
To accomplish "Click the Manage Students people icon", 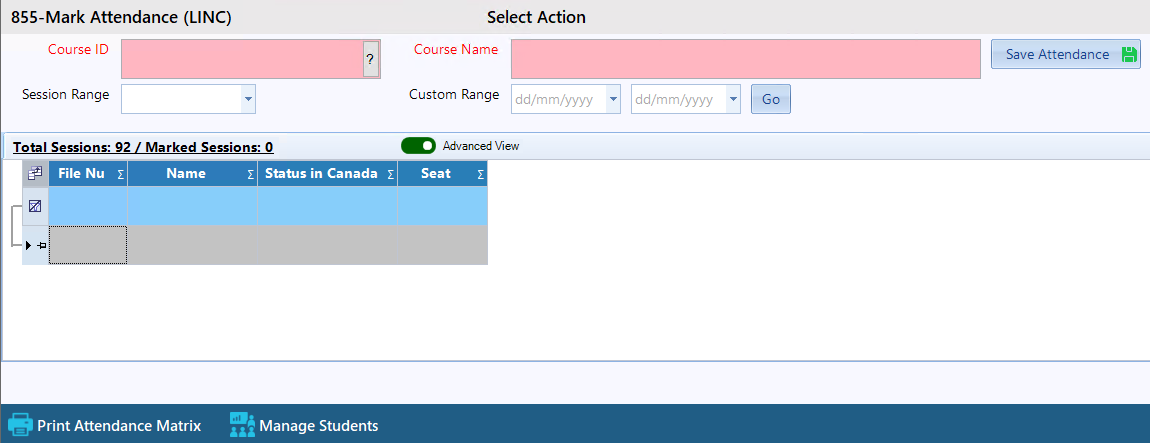I will [242, 425].
